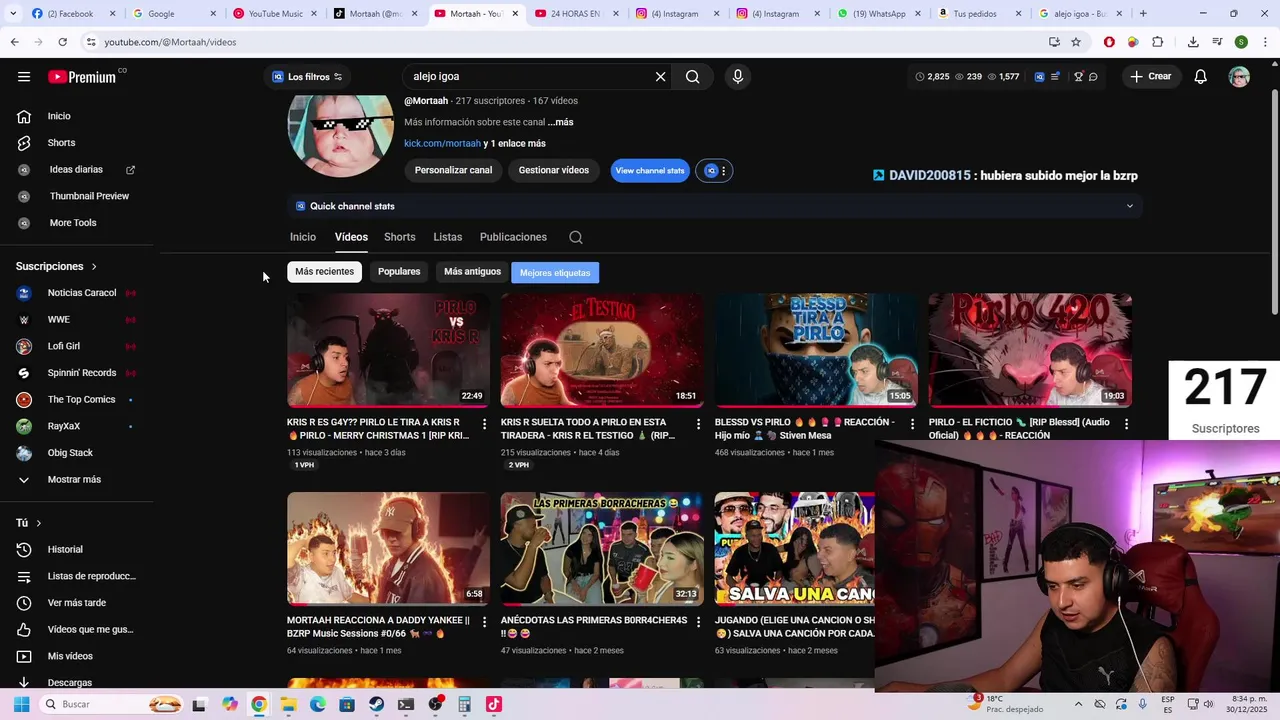Expand the Suscripciones section arrow
Viewport: 1280px width, 720px height.
coord(94,267)
